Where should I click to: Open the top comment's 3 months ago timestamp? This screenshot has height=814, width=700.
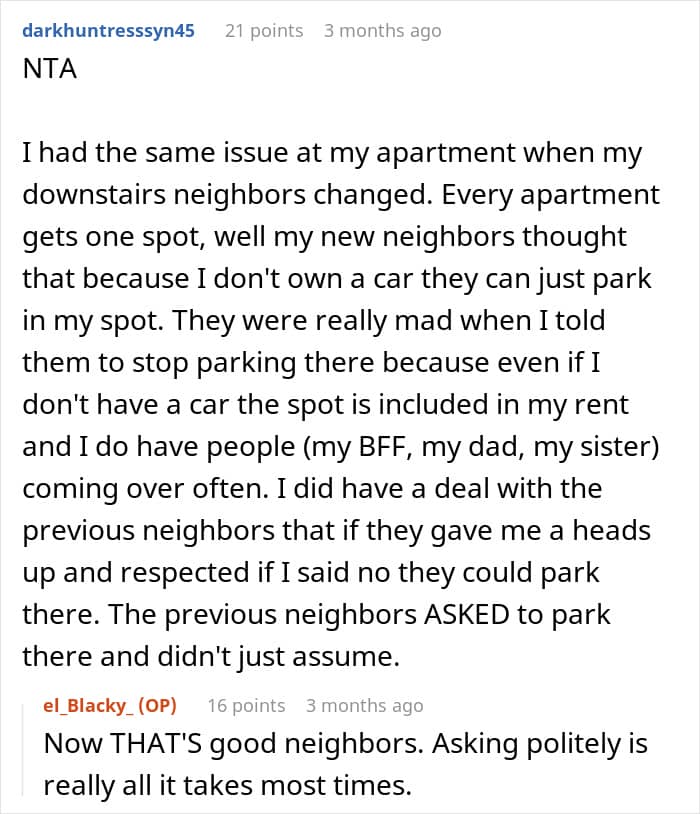click(382, 30)
